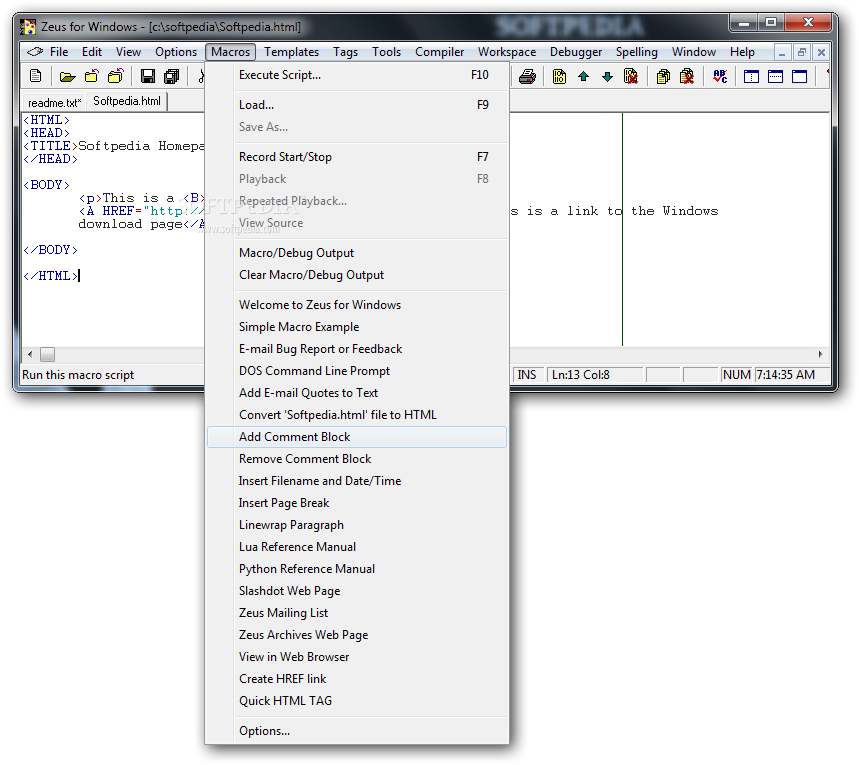This screenshot has height=765, width=859.
Task: Open the Options menu in menu bar
Action: pos(176,52)
